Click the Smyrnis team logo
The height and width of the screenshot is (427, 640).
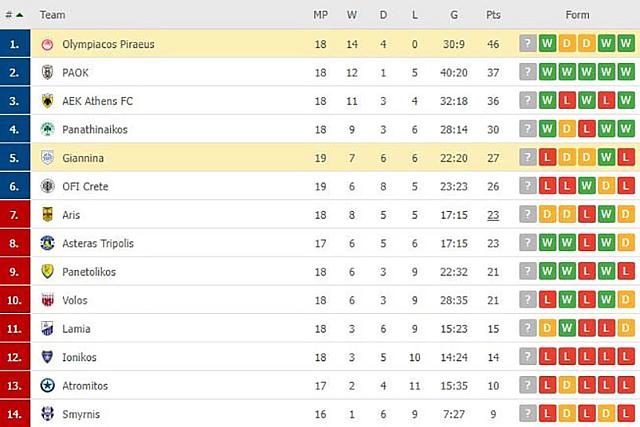[x=47, y=414]
